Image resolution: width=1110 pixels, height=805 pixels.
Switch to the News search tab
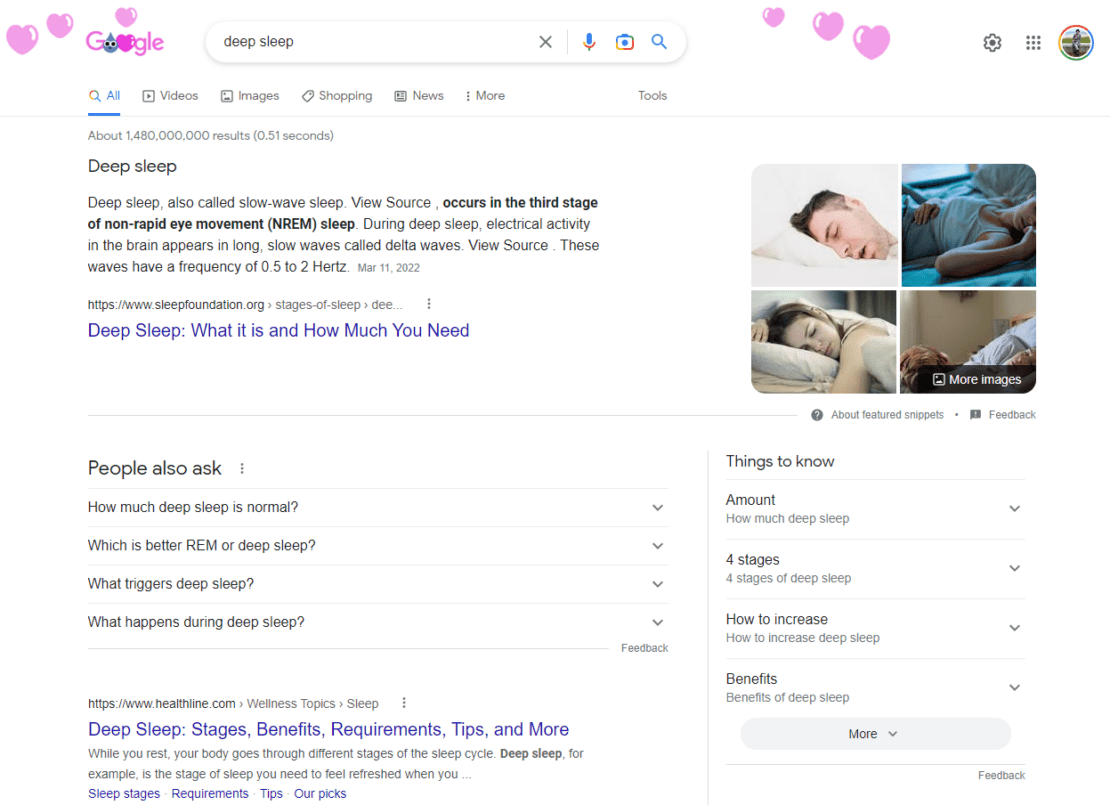(419, 95)
